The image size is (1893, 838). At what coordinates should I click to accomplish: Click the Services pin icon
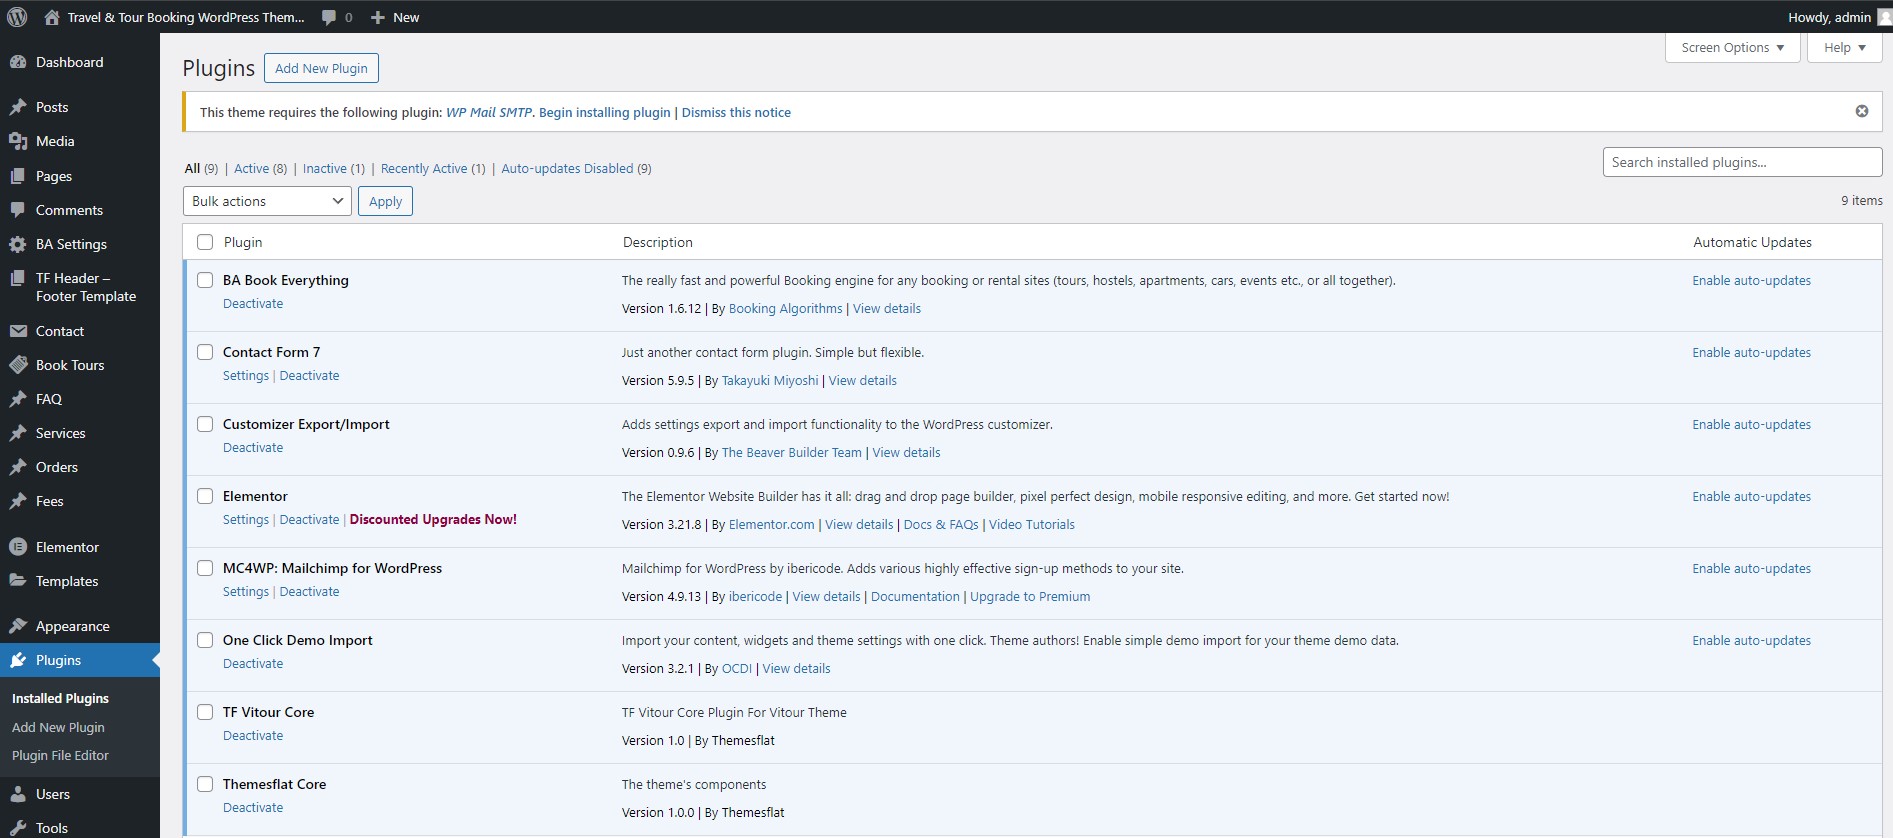point(18,433)
